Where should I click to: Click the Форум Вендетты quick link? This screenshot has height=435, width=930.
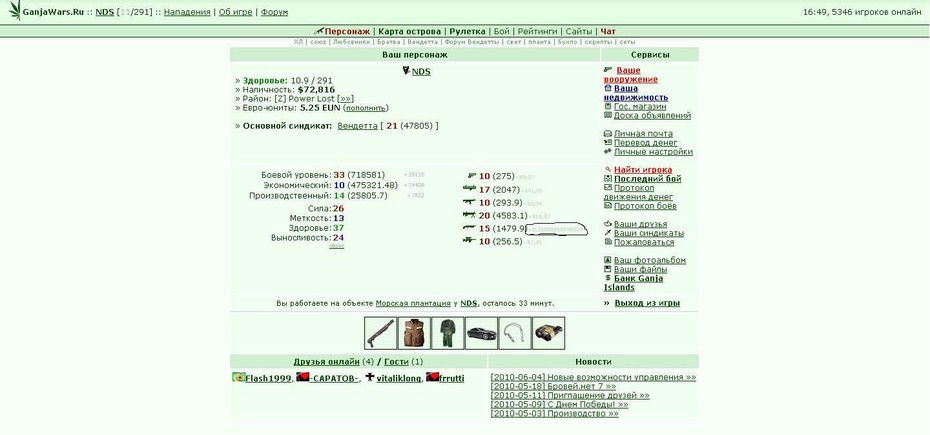click(472, 42)
